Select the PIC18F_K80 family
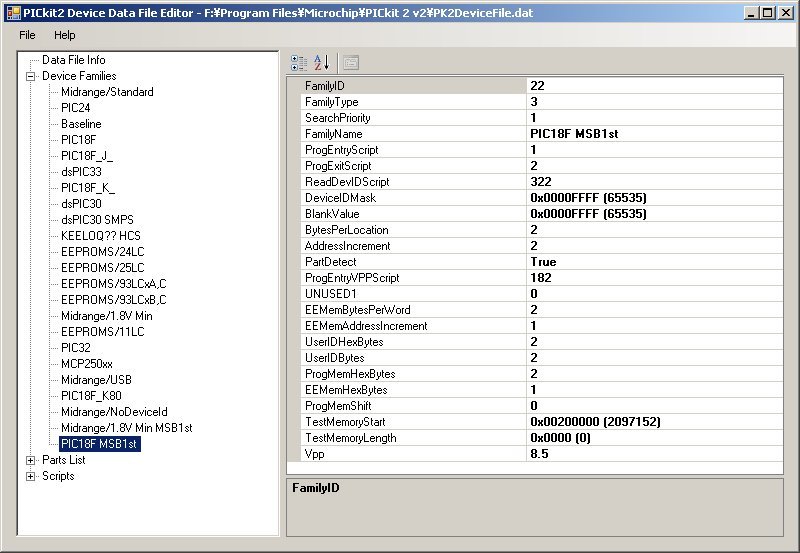Screen dimensions: 800x553 point(91,396)
